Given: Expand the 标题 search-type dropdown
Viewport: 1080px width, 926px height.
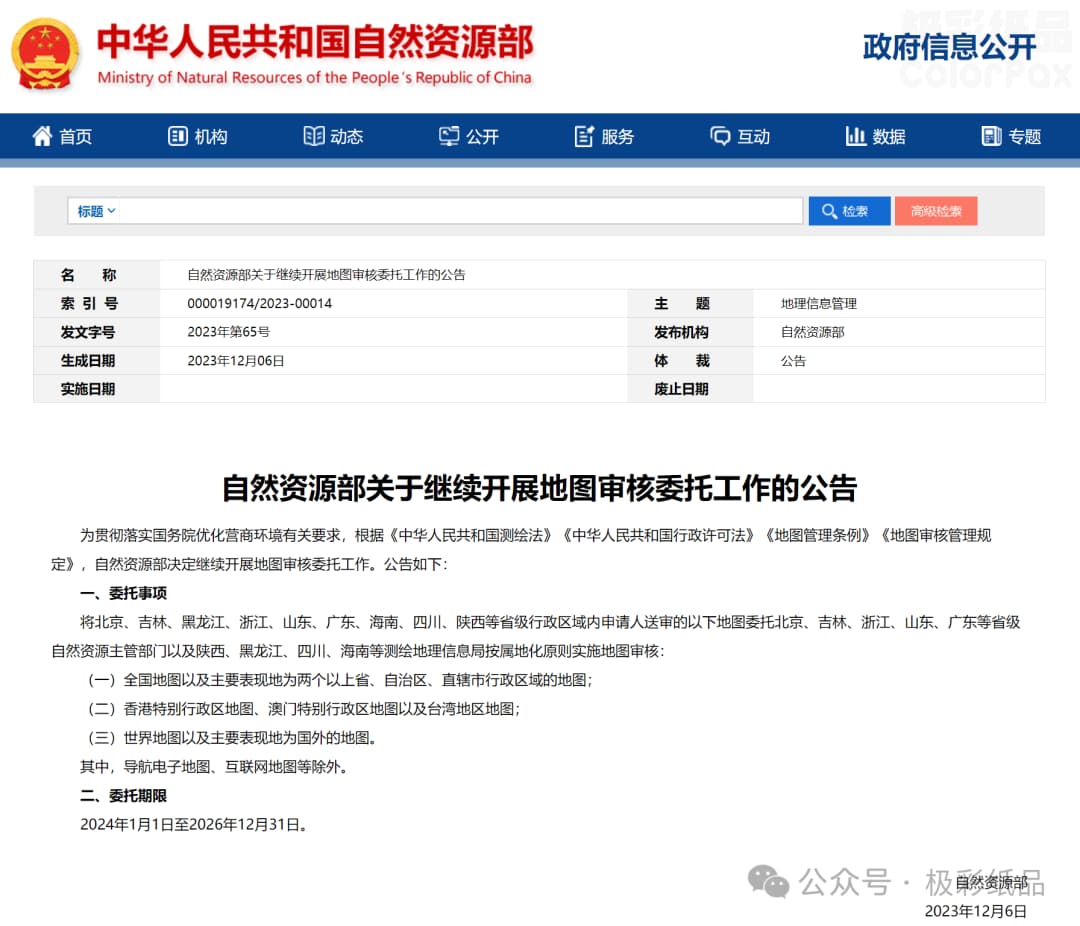Looking at the screenshot, I should [x=95, y=211].
